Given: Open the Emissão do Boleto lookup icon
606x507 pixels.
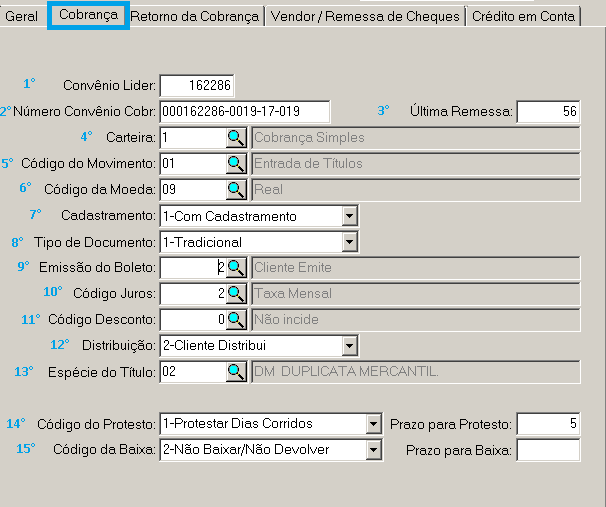Looking at the screenshot, I should coord(235,267).
